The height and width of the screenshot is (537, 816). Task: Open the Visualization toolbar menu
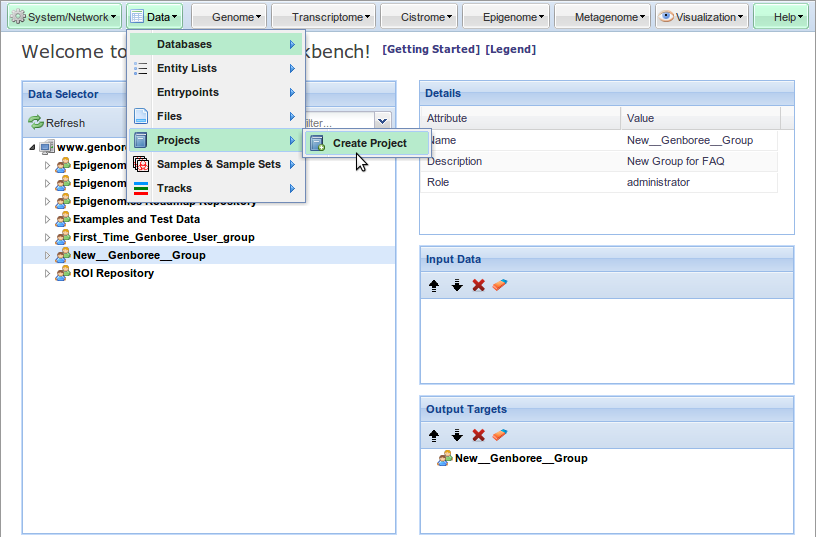702,17
